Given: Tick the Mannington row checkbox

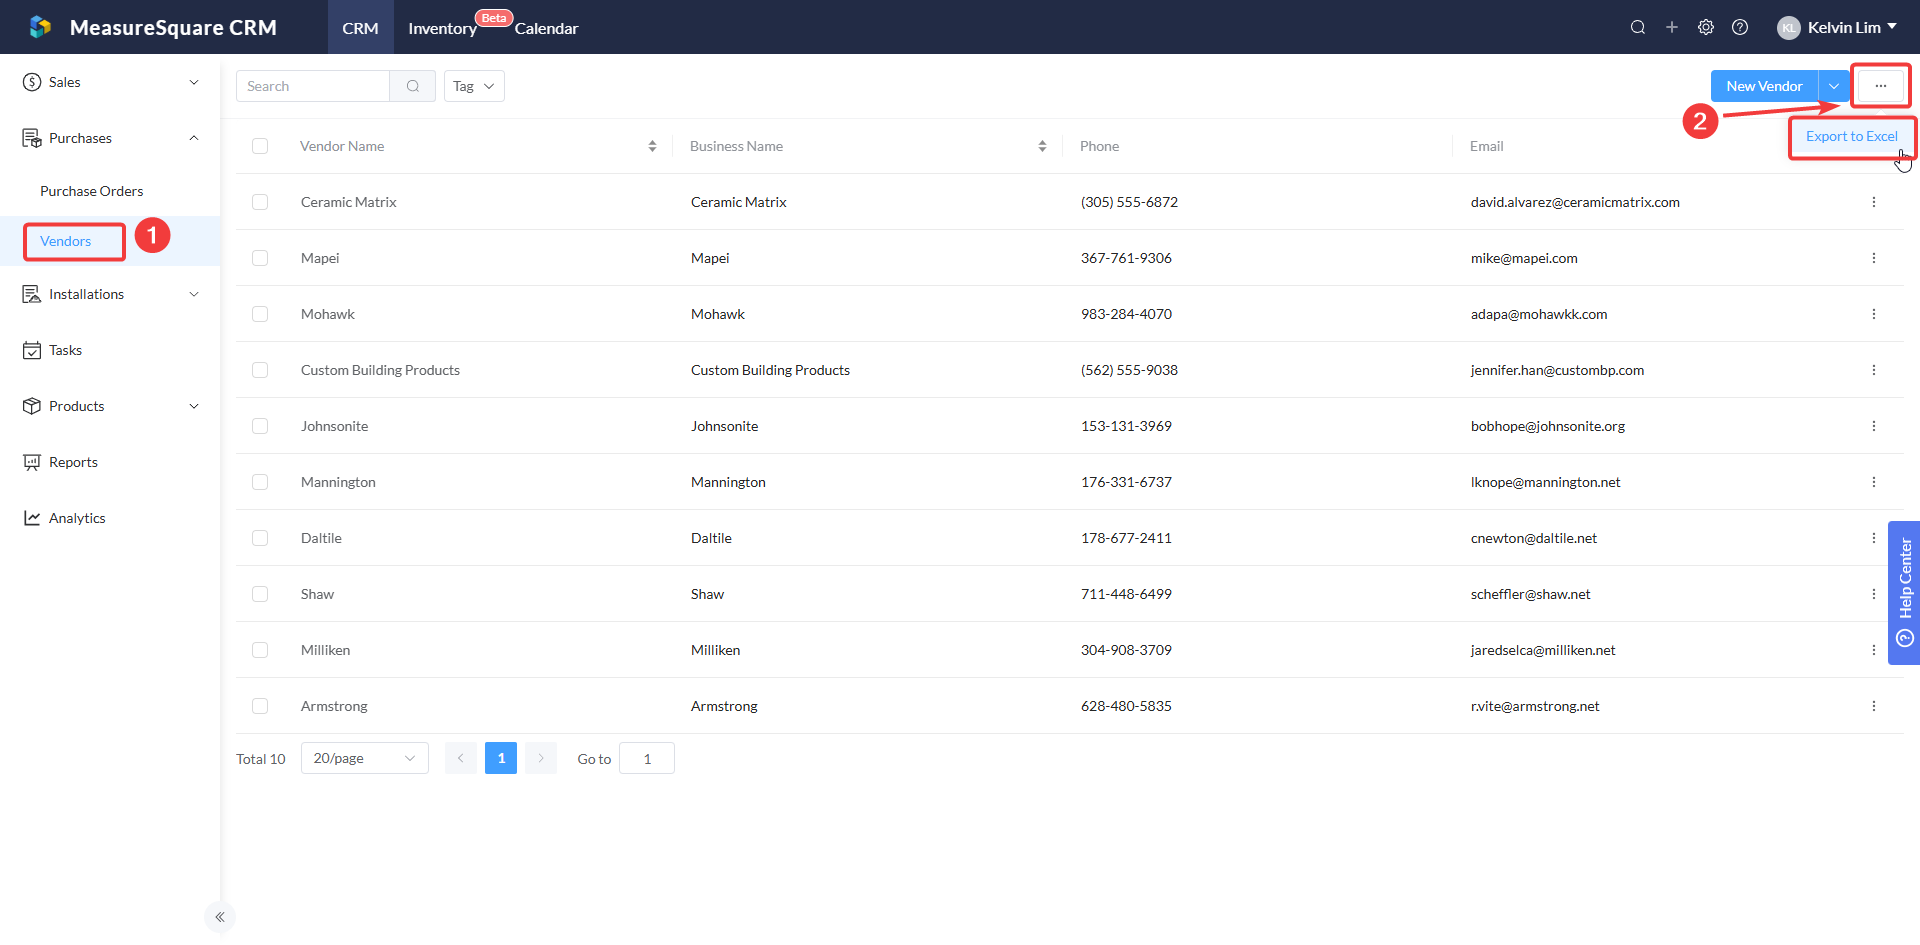Looking at the screenshot, I should (x=260, y=482).
